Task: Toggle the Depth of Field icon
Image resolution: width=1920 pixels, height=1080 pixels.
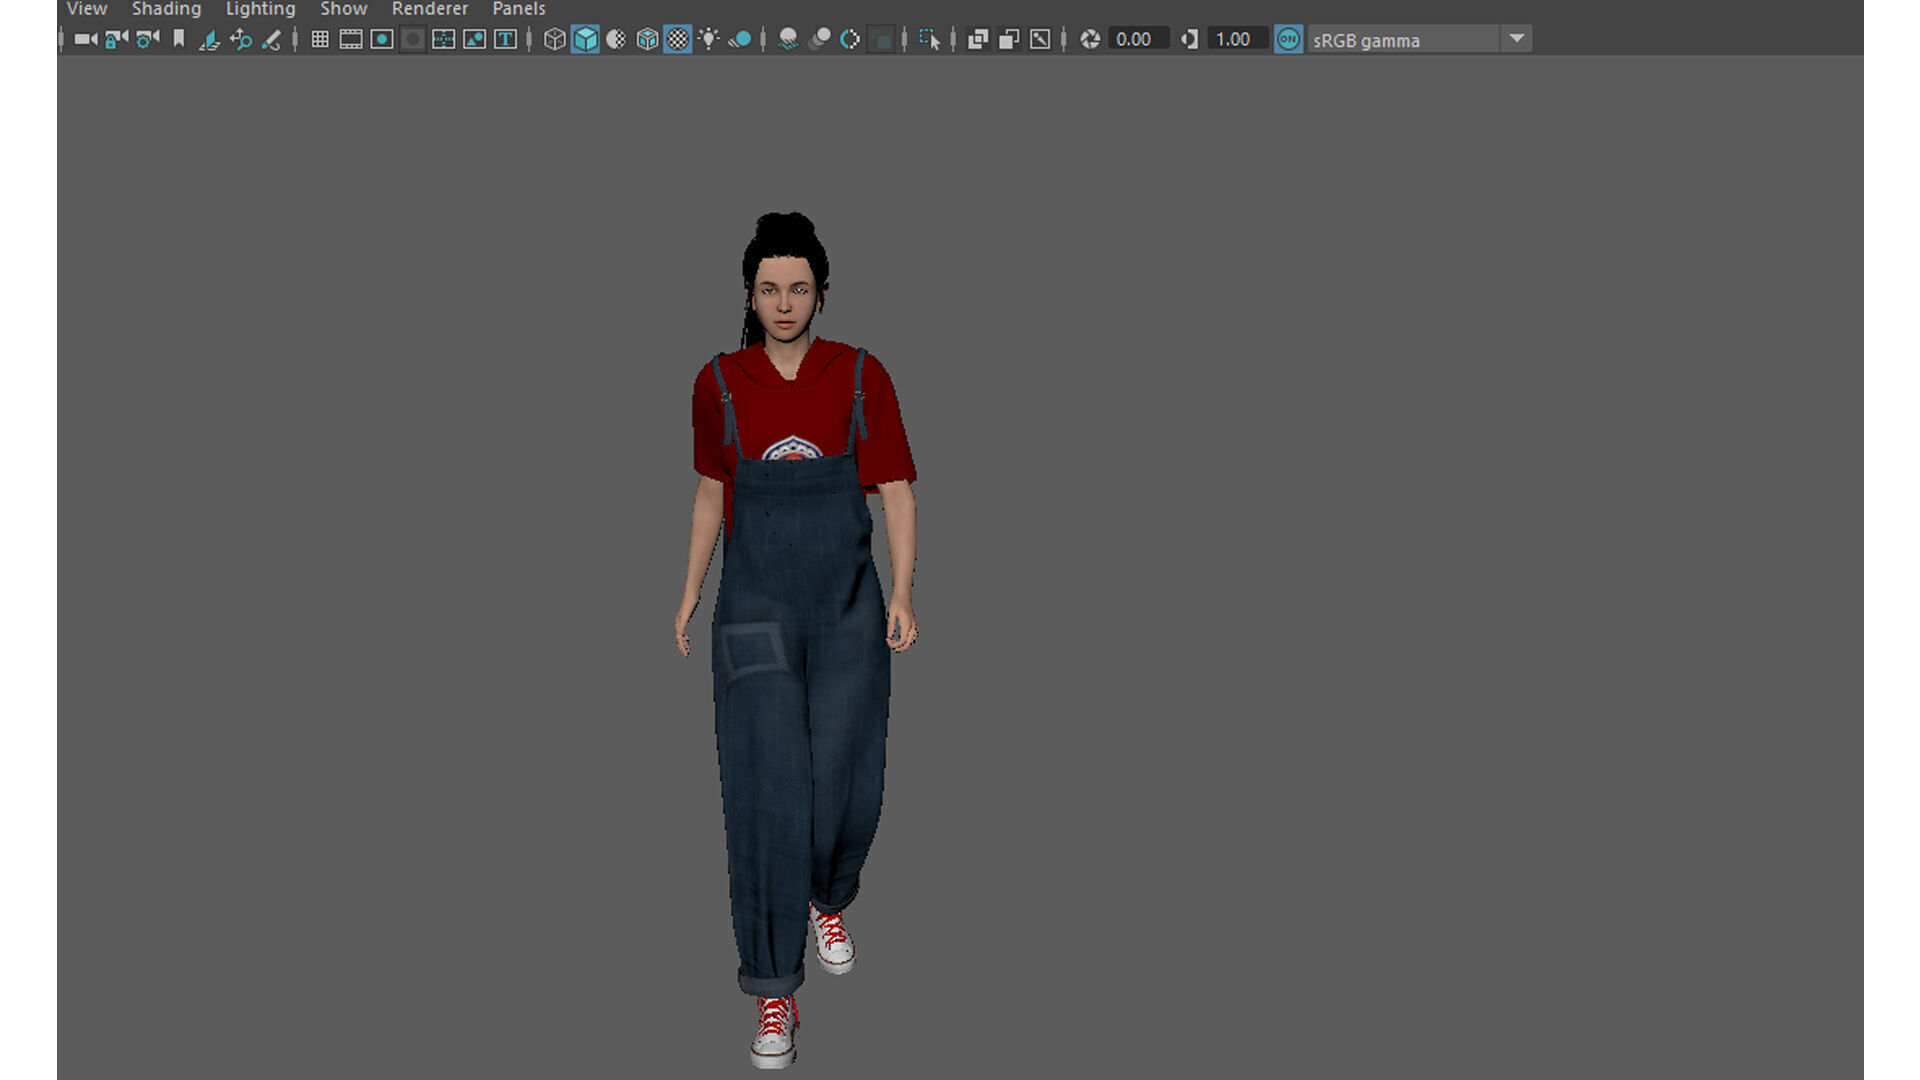Action: tap(881, 39)
